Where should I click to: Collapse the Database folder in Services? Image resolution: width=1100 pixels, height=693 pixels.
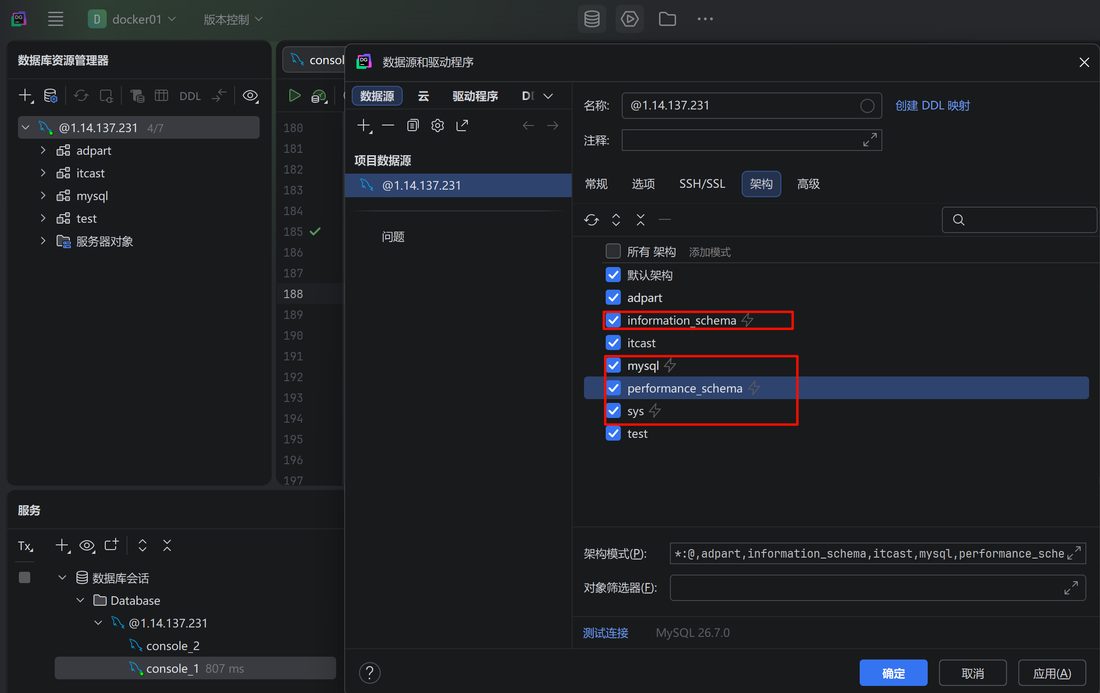point(80,600)
